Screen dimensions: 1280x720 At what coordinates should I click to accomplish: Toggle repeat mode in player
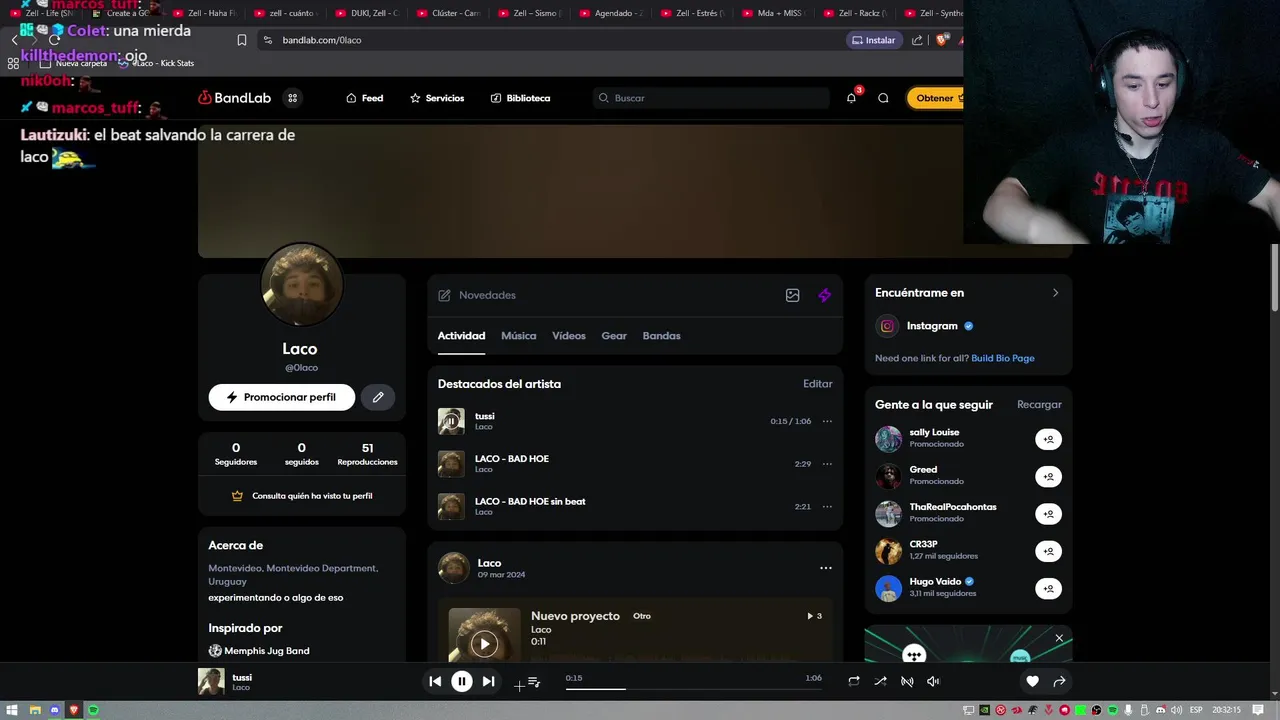coord(854,681)
